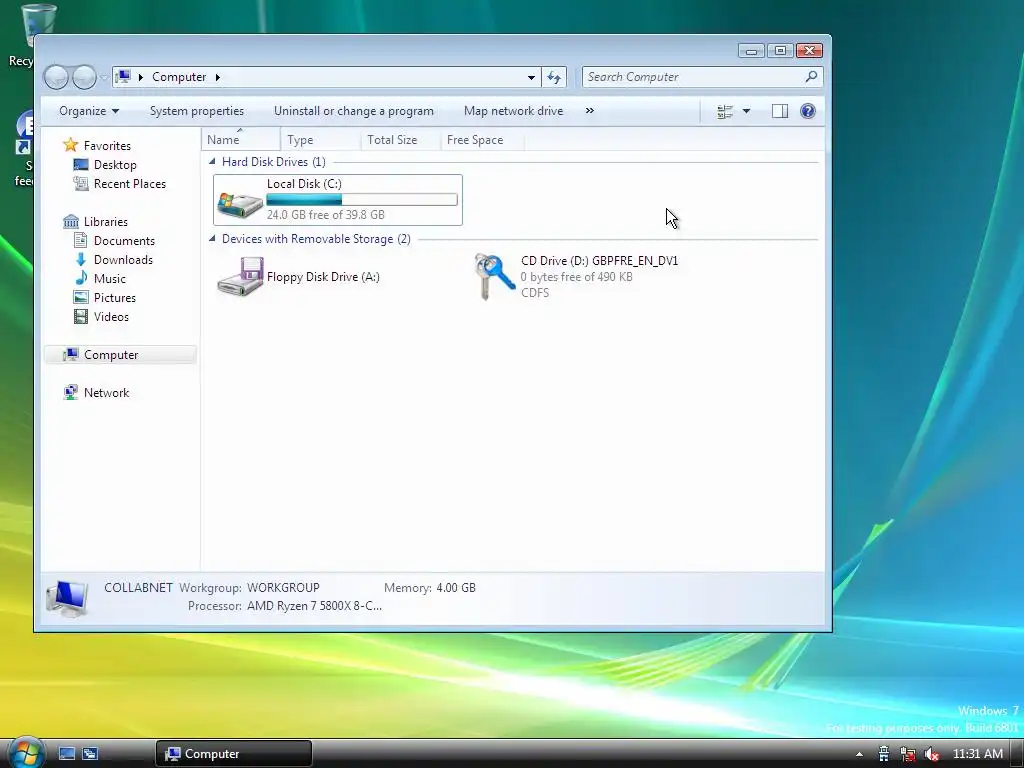The width and height of the screenshot is (1024, 768).
Task: Click the AMD Ryzen 7 5800X processor text
Action: [314, 605]
